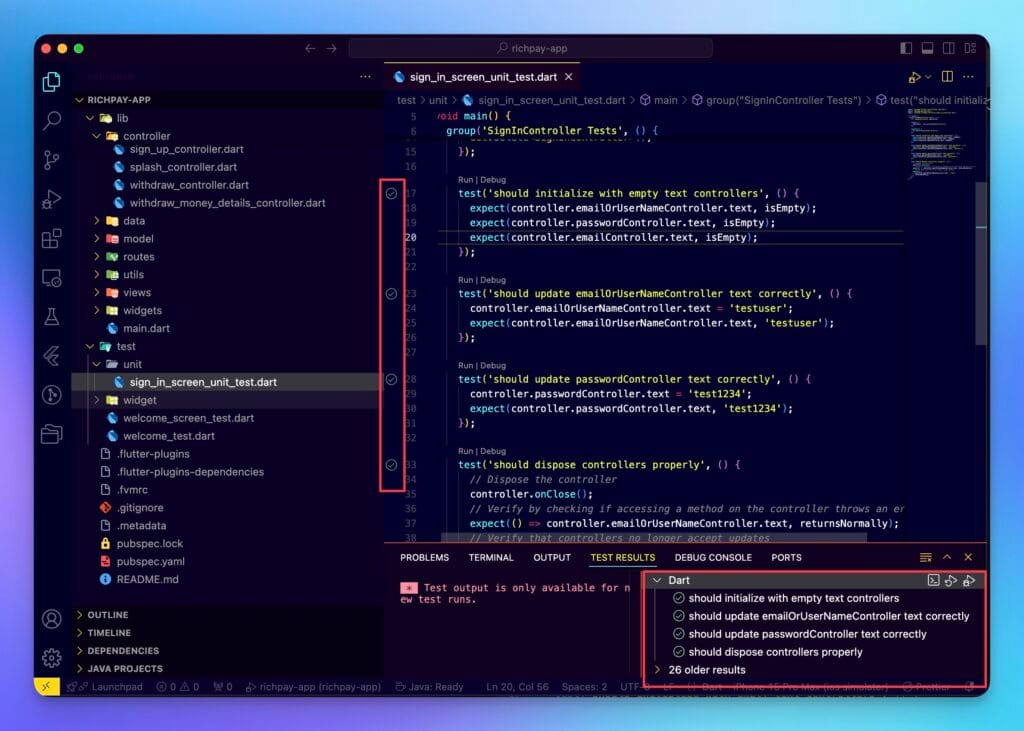Viewport: 1024px width, 731px height.
Task: Open the run button dropdown arrow
Action: click(928, 77)
